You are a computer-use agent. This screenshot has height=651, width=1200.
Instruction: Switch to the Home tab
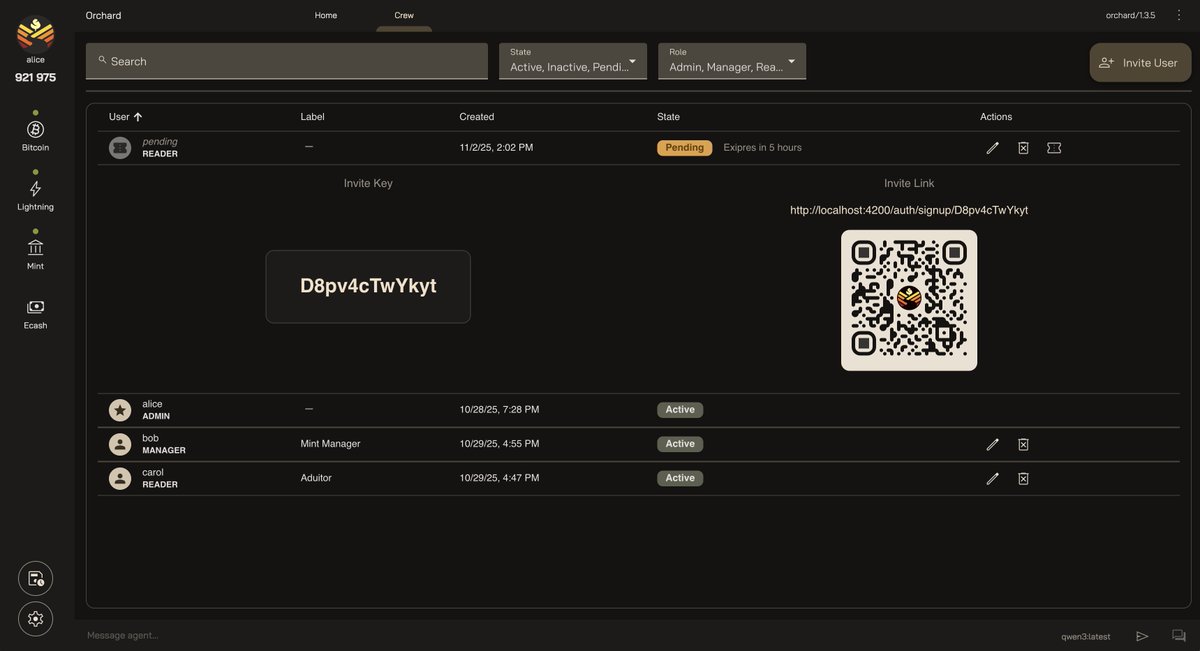tap(326, 15)
